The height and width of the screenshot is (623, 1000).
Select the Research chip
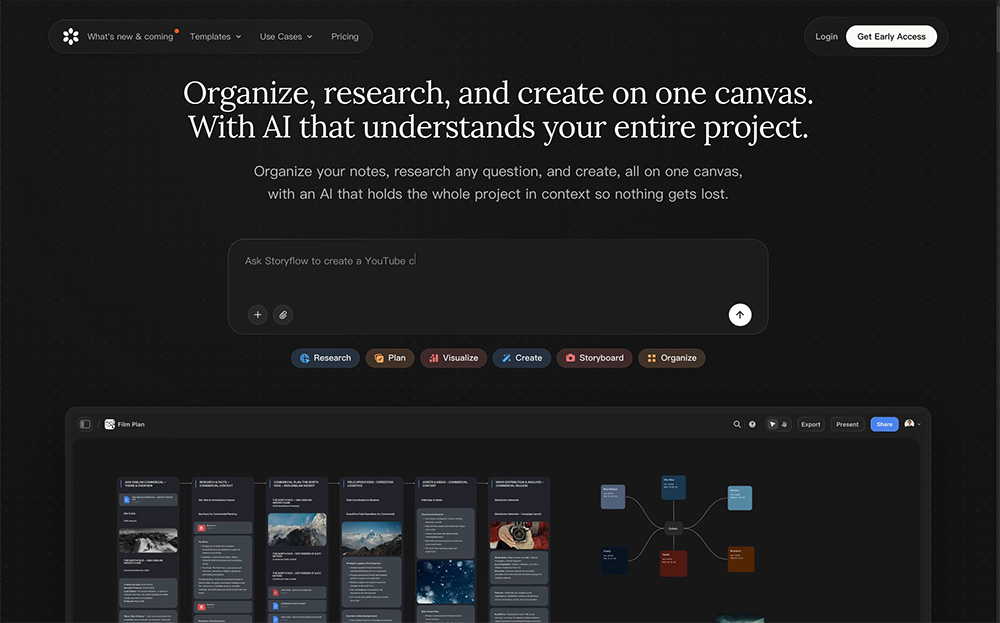pyautogui.click(x=325, y=358)
